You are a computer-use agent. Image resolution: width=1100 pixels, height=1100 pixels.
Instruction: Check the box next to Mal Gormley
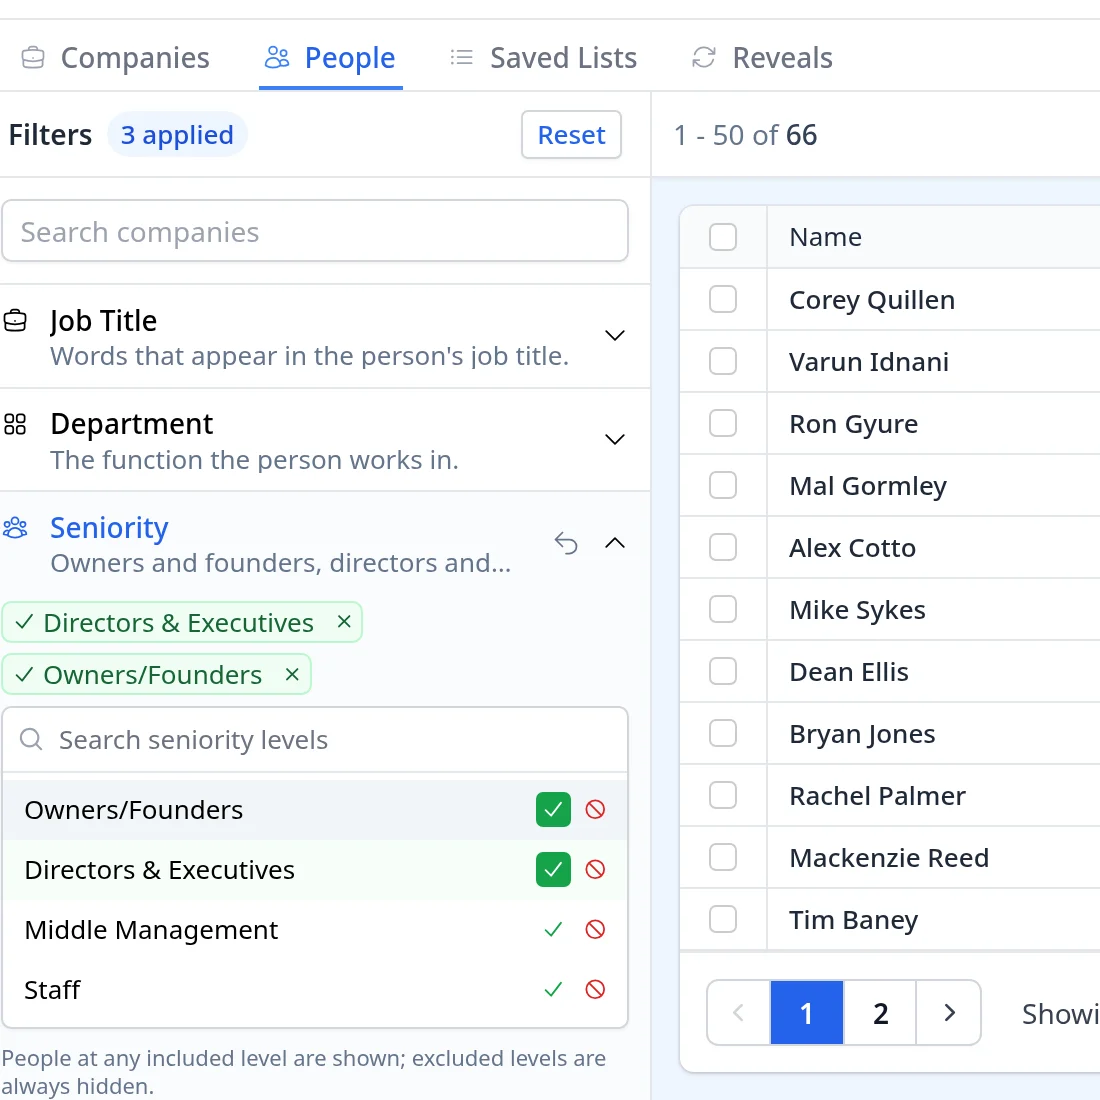[x=723, y=485]
